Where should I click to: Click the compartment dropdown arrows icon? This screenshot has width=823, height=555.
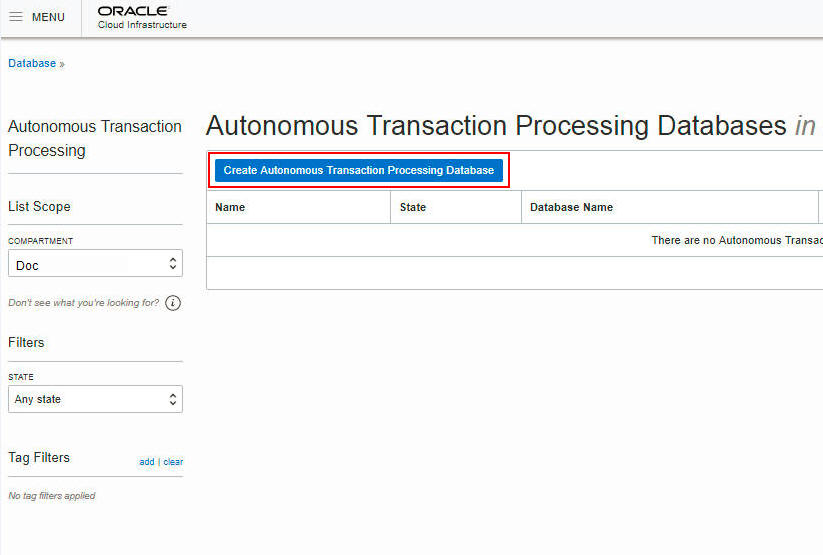click(173, 263)
